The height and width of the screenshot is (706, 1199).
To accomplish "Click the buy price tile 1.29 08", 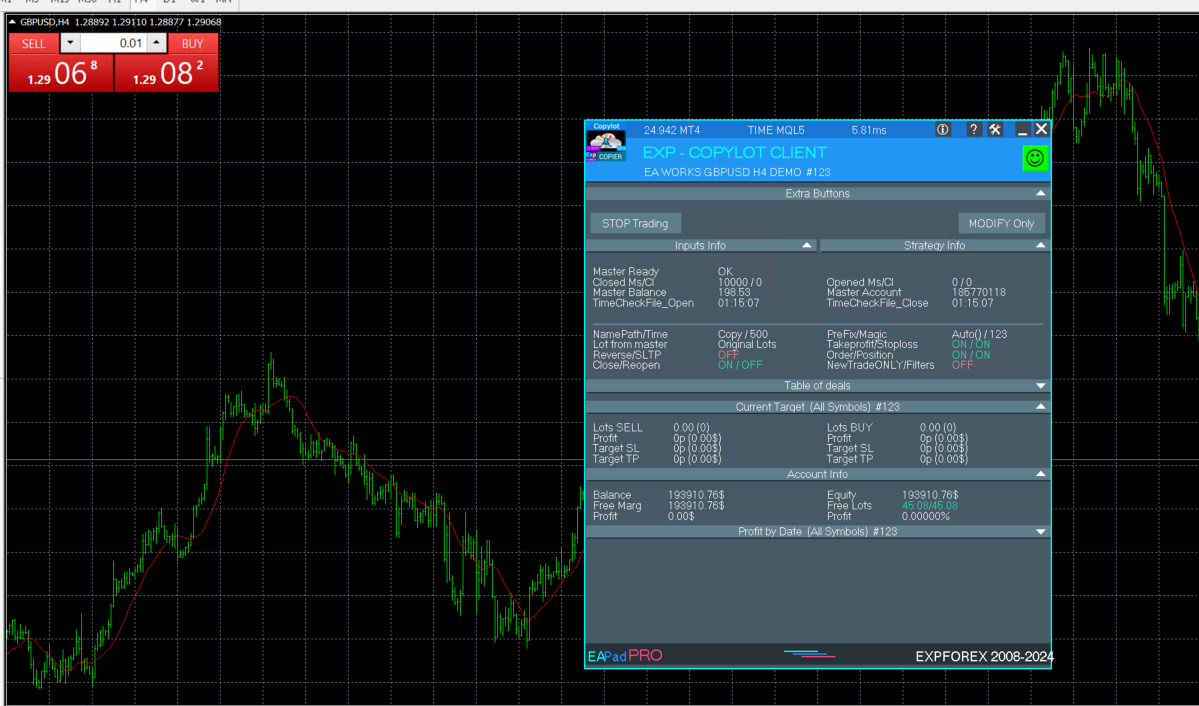I will coord(167,73).
